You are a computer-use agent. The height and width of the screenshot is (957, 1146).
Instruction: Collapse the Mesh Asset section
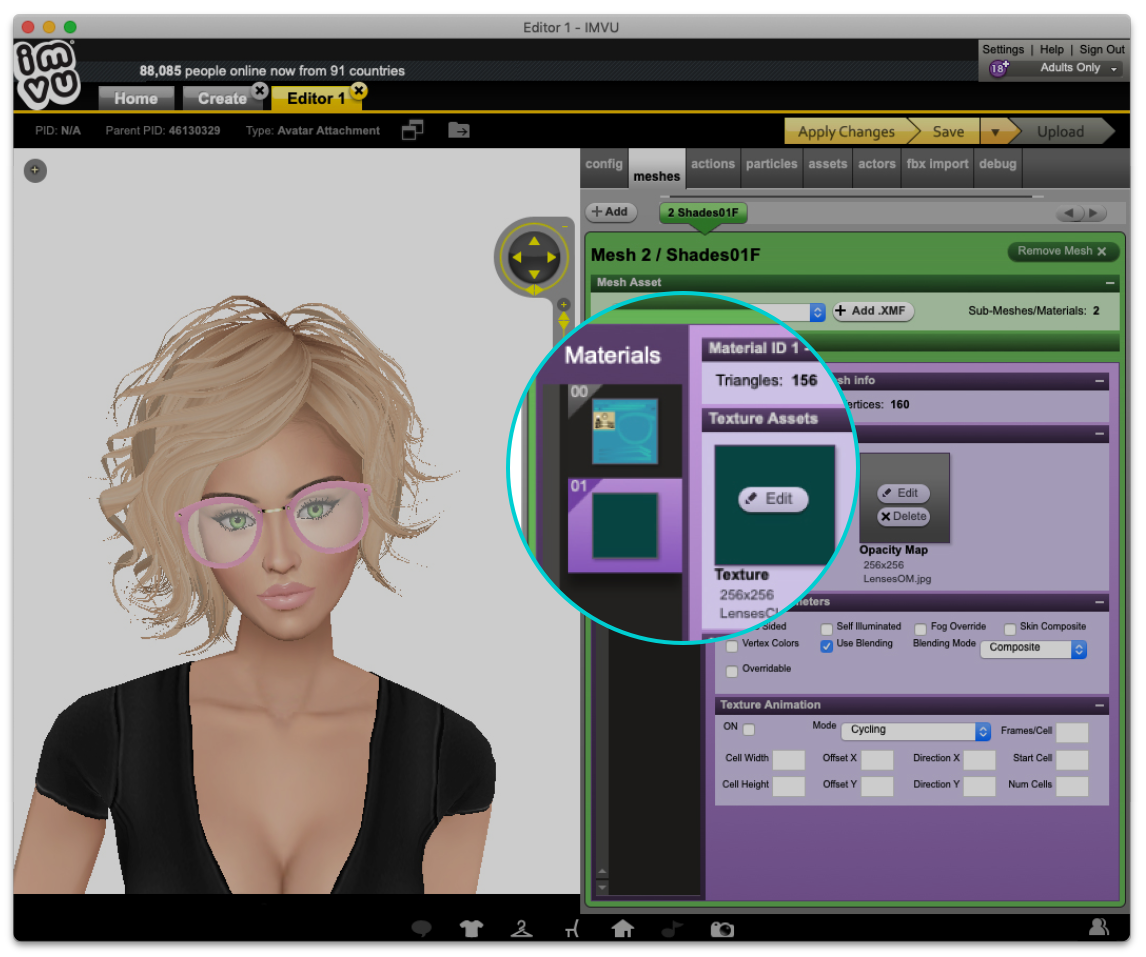click(x=1109, y=283)
